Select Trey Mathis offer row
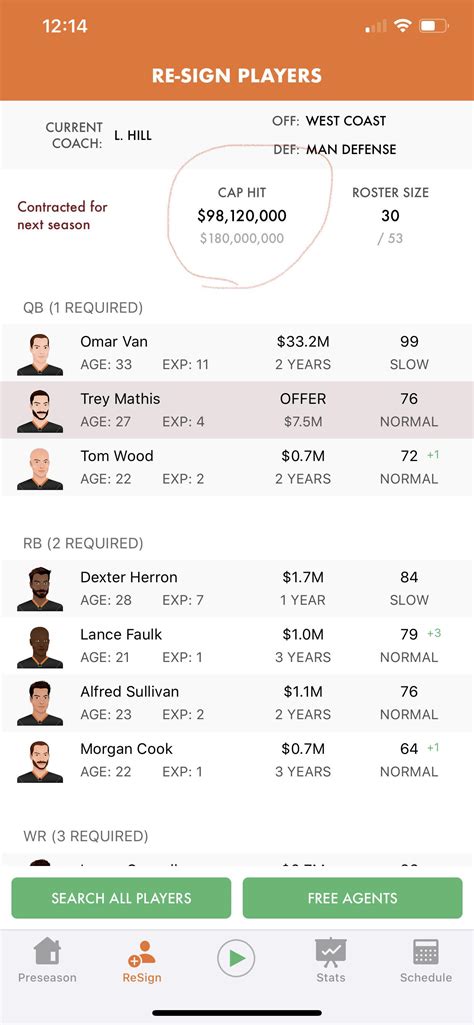 pyautogui.click(x=237, y=410)
